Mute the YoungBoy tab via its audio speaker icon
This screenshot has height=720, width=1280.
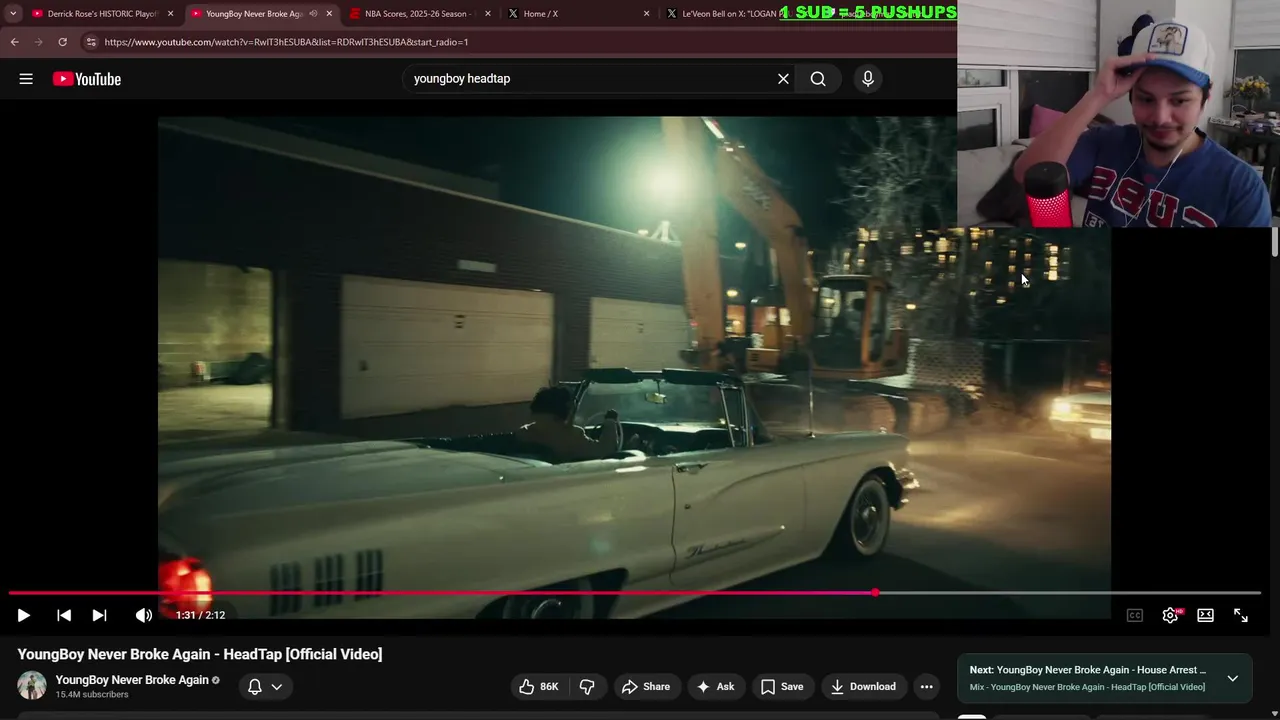(313, 14)
